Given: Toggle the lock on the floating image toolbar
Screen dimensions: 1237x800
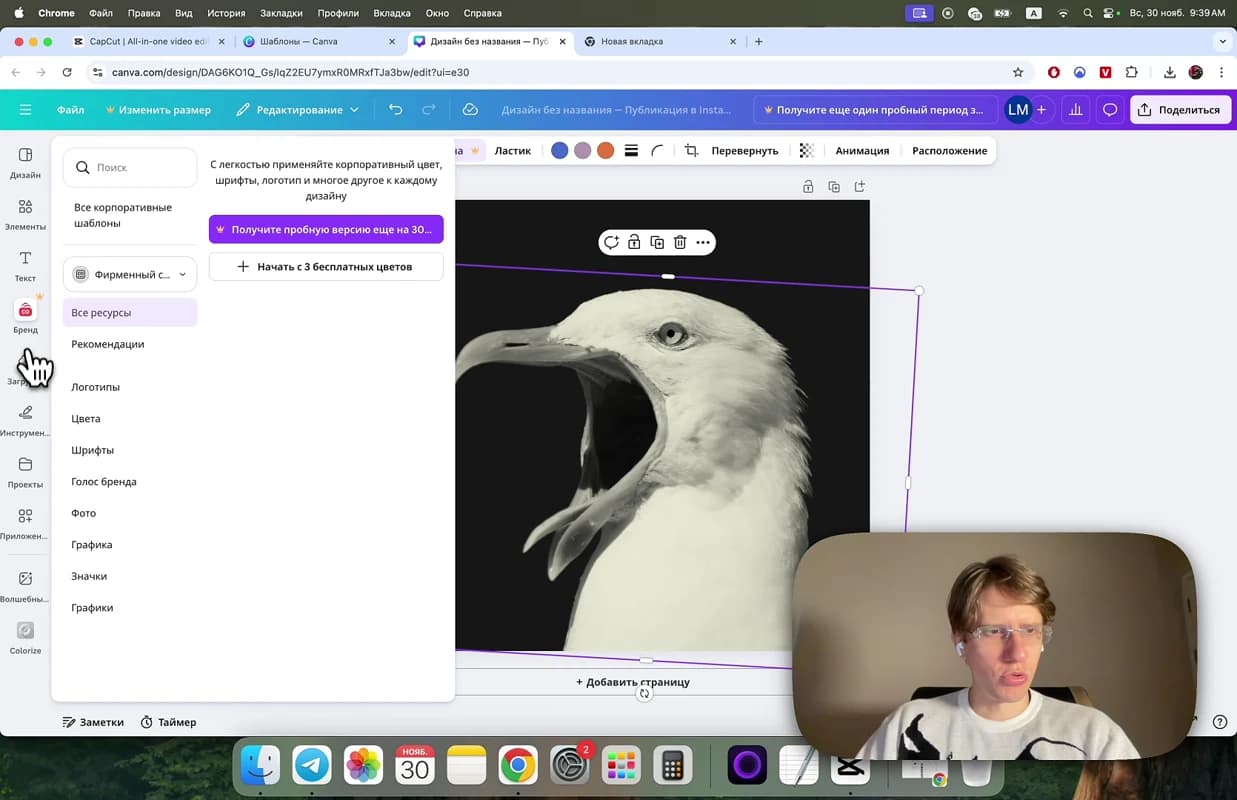Looking at the screenshot, I should (634, 242).
